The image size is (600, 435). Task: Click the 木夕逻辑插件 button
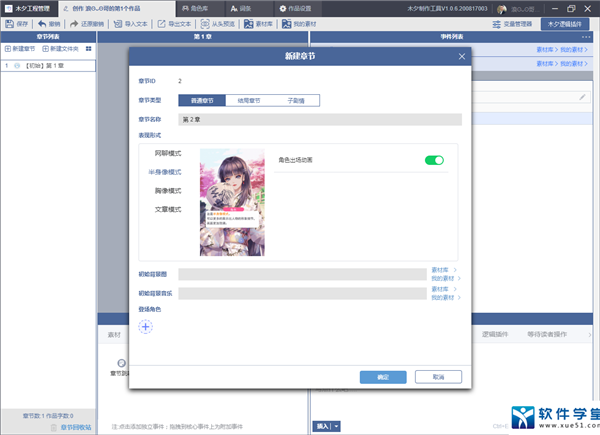pyautogui.click(x=564, y=24)
